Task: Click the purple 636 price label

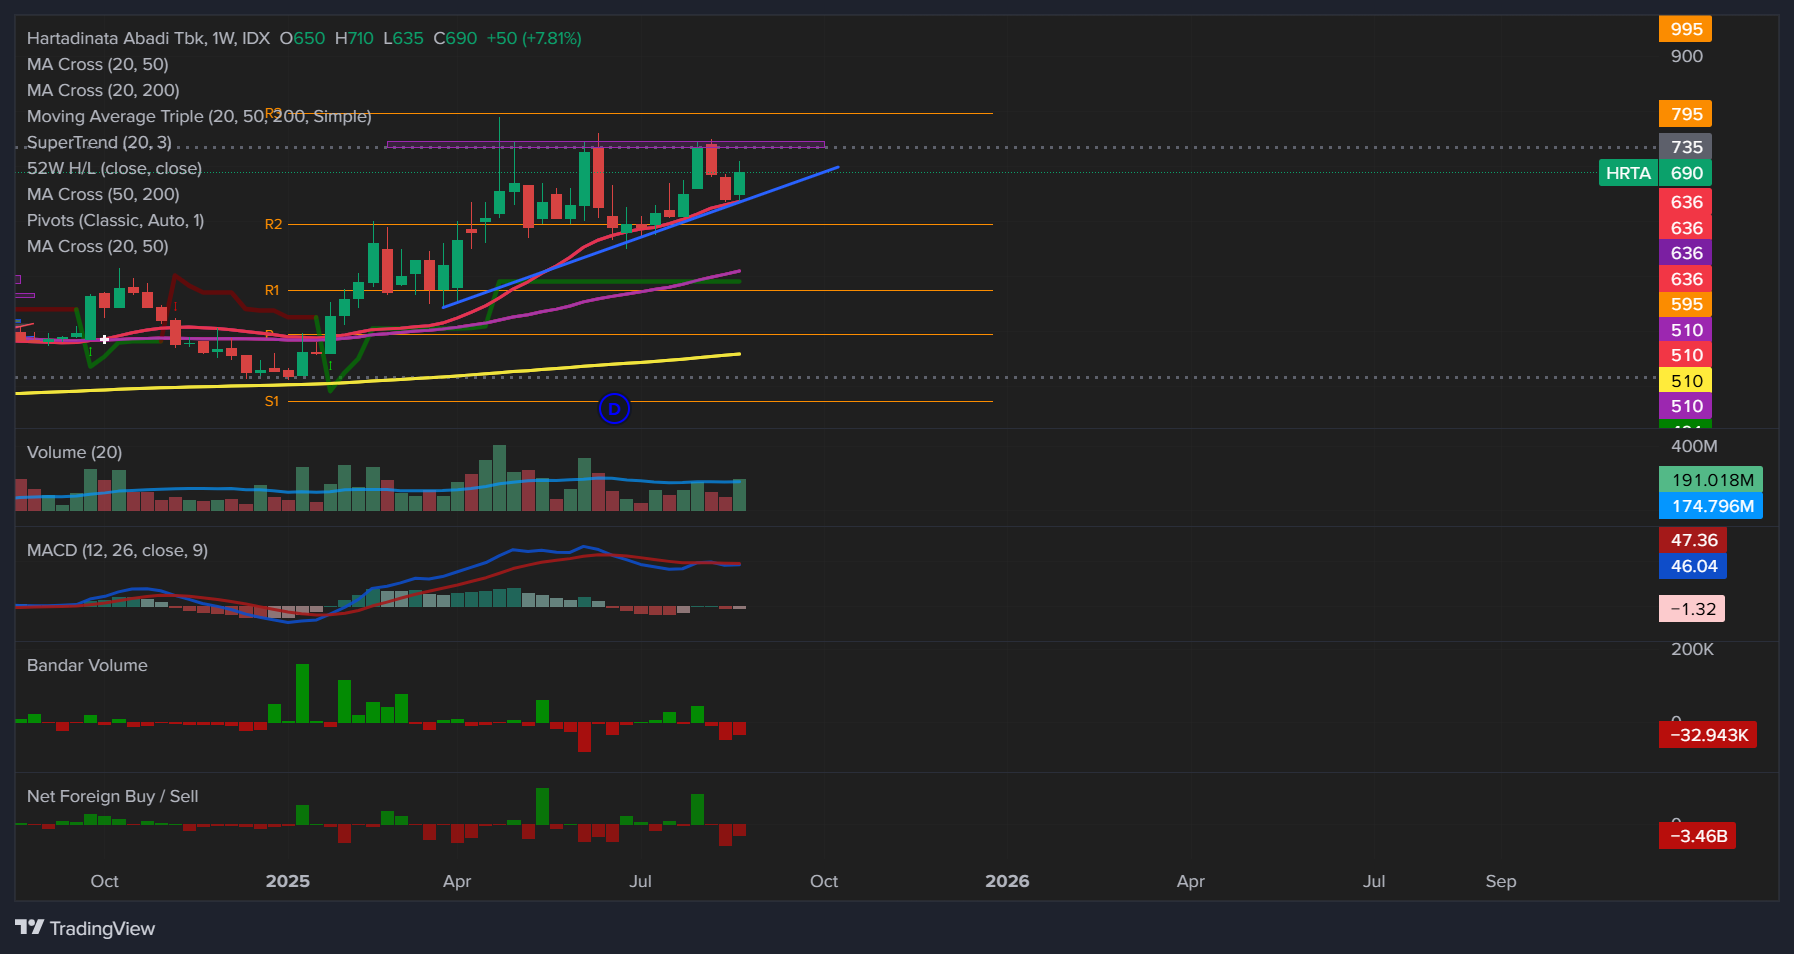Action: [x=1686, y=253]
